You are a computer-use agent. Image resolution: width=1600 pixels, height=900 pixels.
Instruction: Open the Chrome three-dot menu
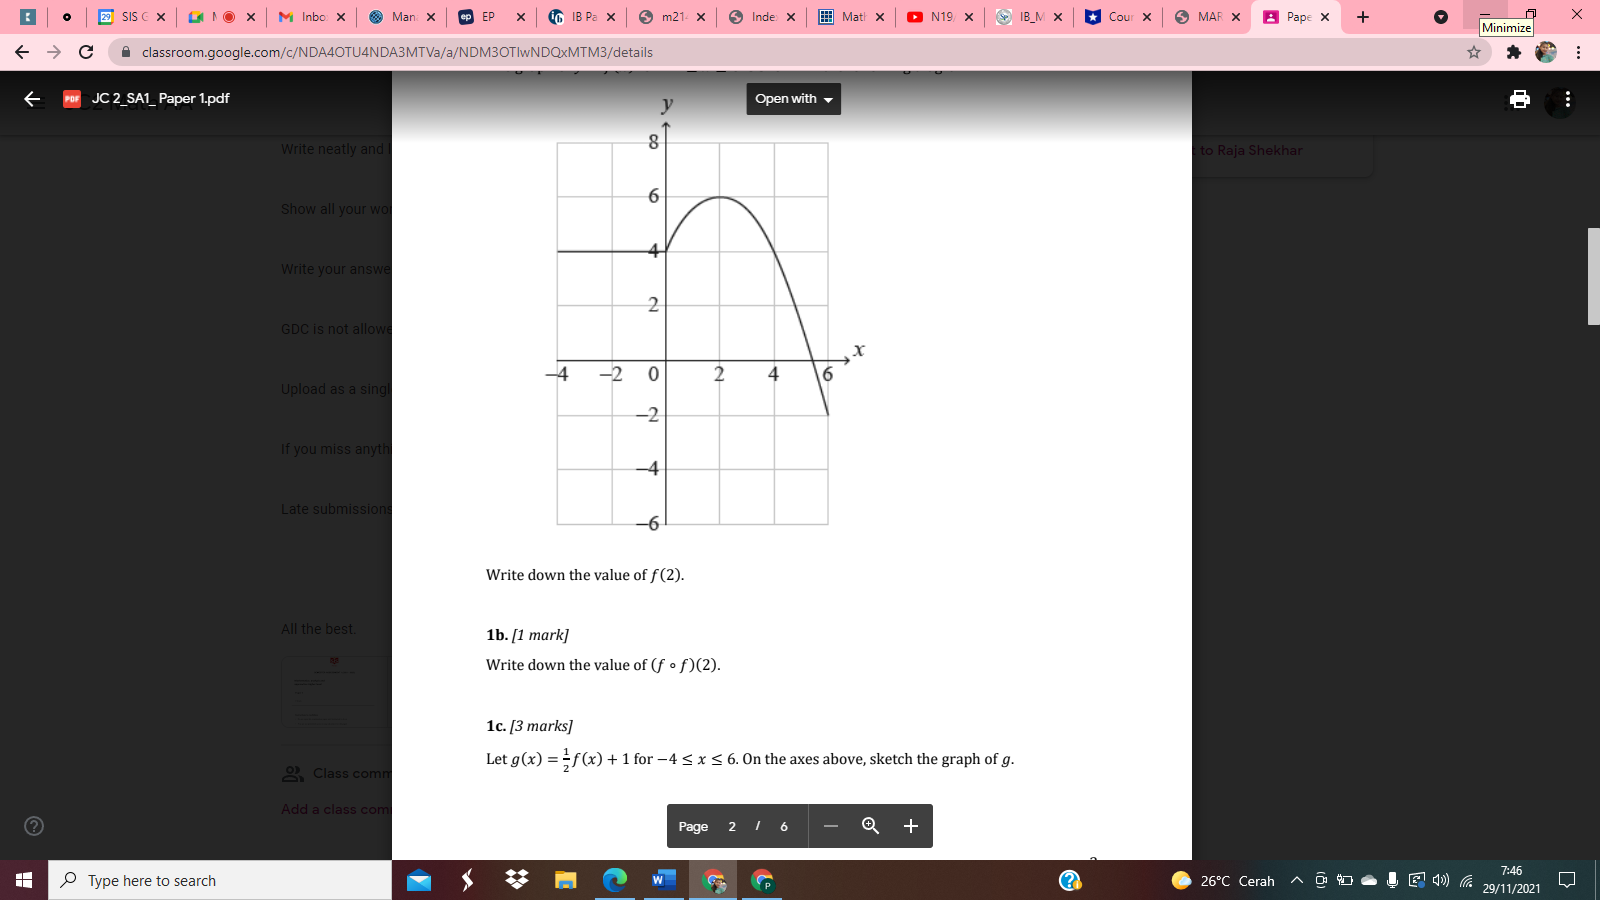pyautogui.click(x=1580, y=52)
